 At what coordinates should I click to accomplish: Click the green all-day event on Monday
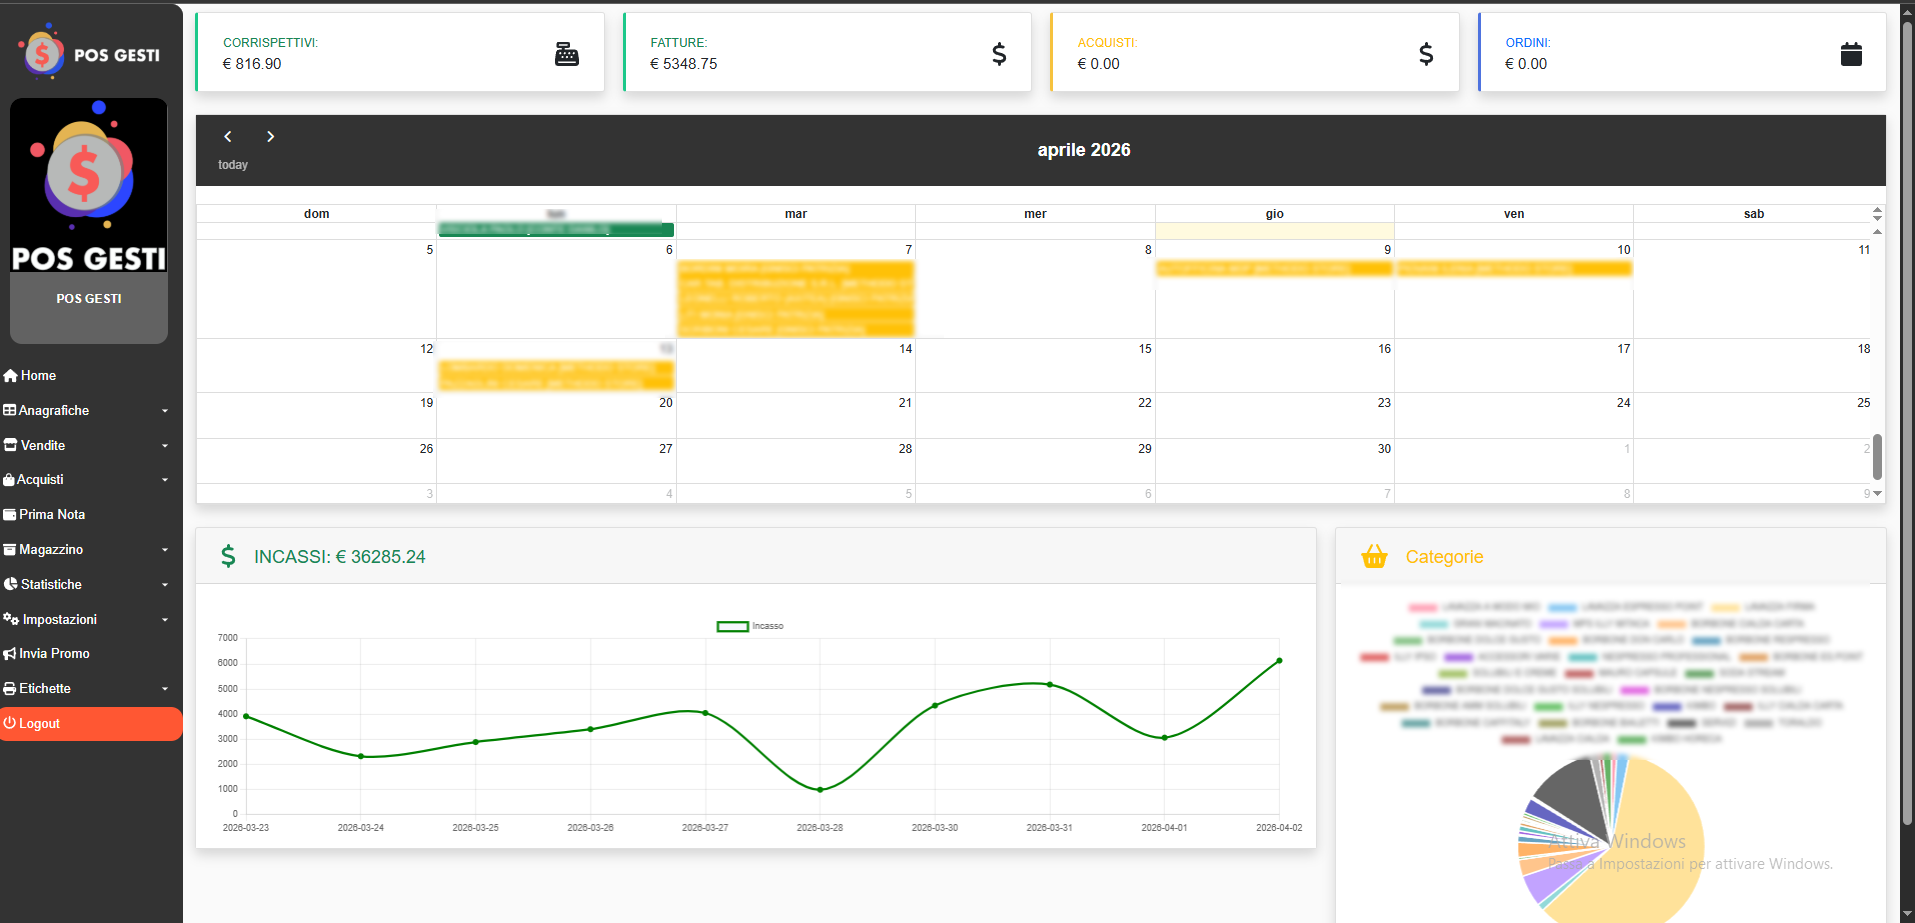(x=556, y=230)
